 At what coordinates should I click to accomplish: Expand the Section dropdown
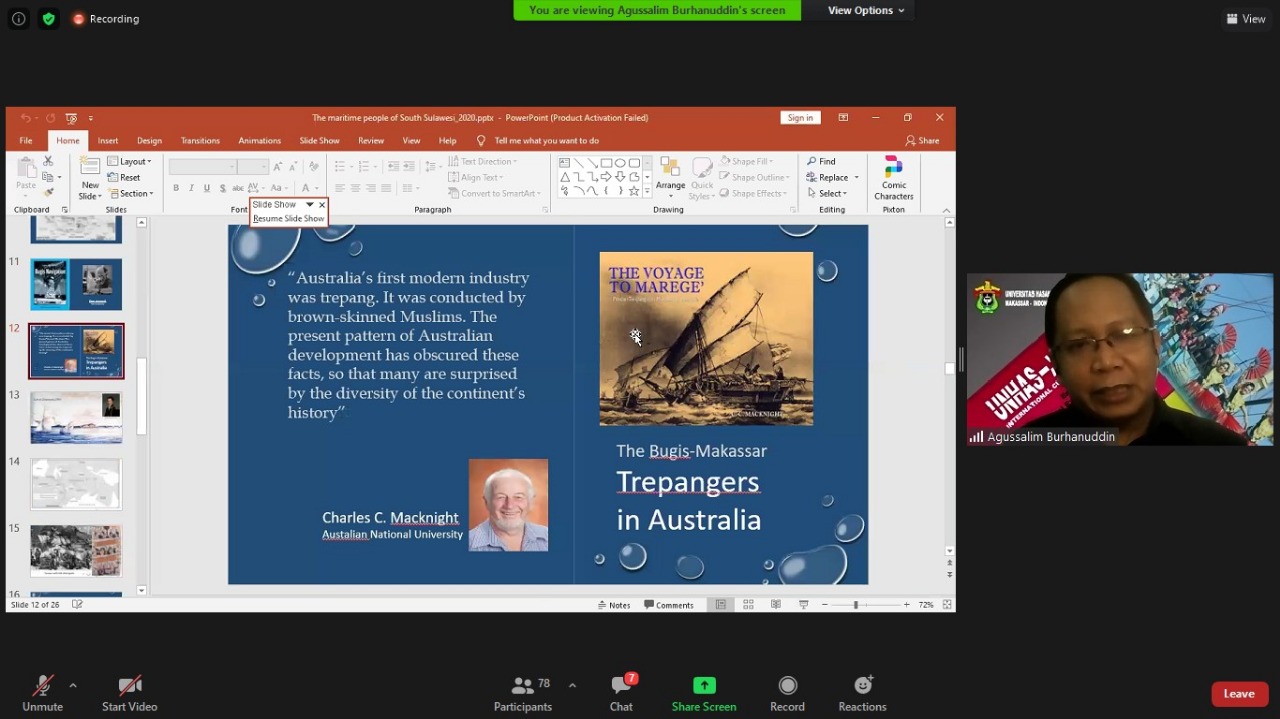pos(132,193)
